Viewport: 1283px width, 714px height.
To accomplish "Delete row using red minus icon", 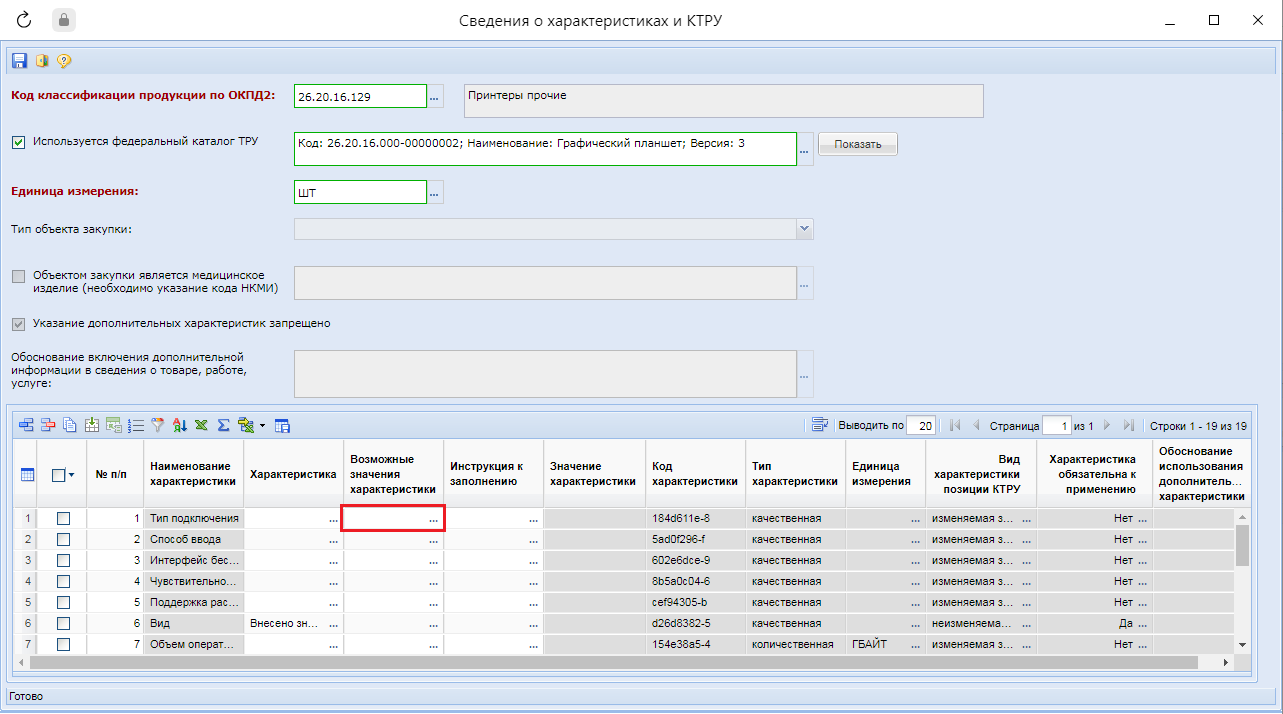I will (48, 425).
